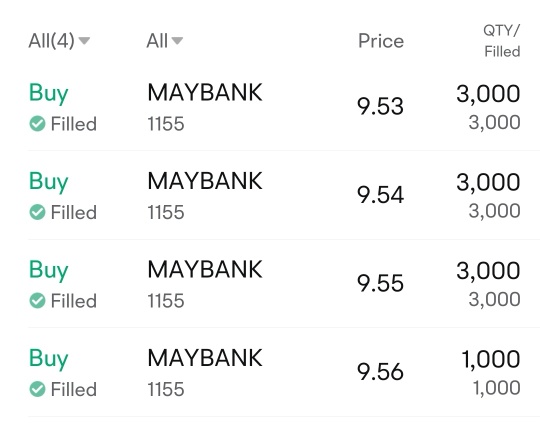Click stock code 1155 in second row
Viewport: 540px width, 424px height.
[x=166, y=212]
